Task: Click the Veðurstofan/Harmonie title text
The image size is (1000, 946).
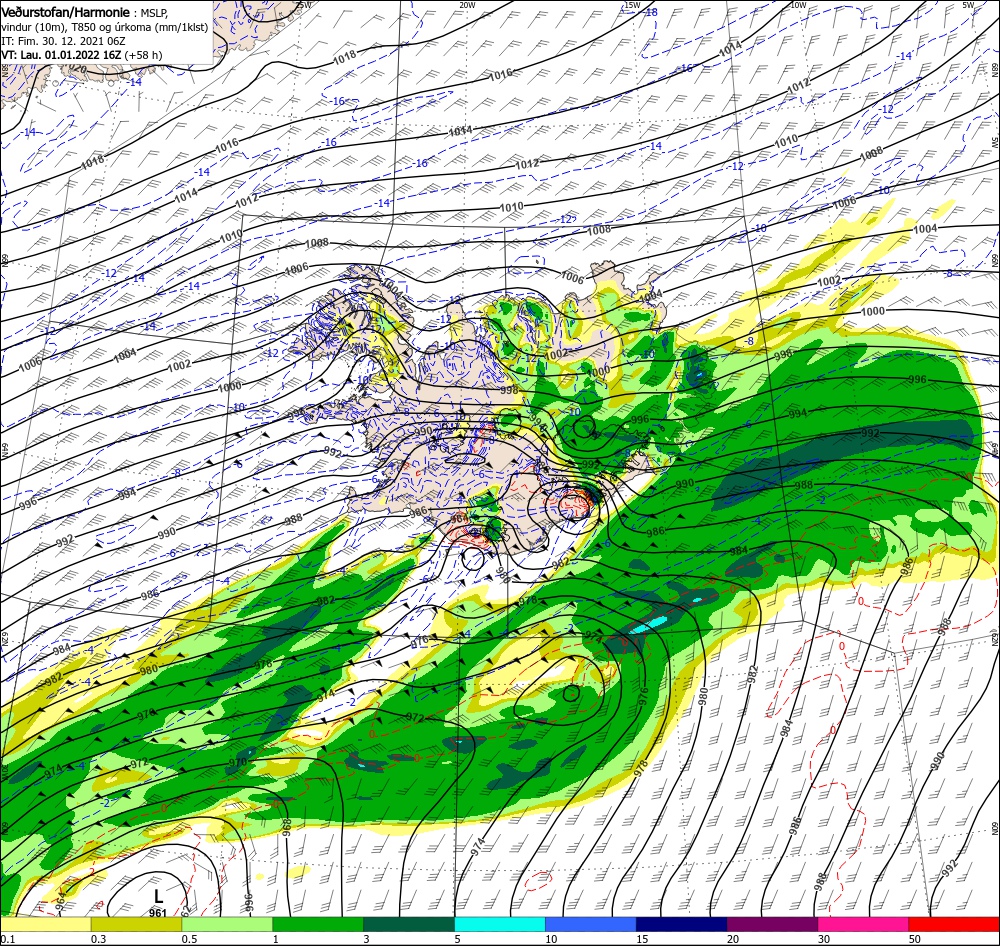Action: point(66,13)
